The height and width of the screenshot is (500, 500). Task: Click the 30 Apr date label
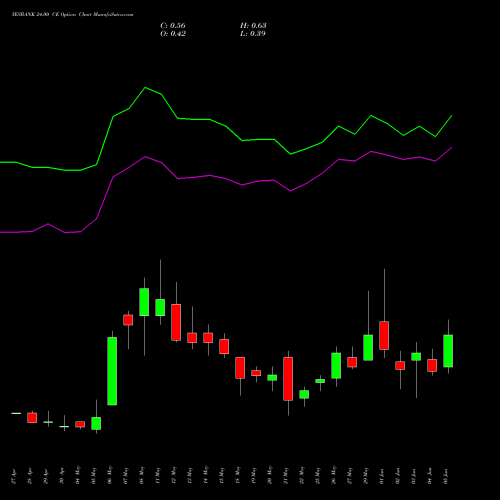pos(62,476)
